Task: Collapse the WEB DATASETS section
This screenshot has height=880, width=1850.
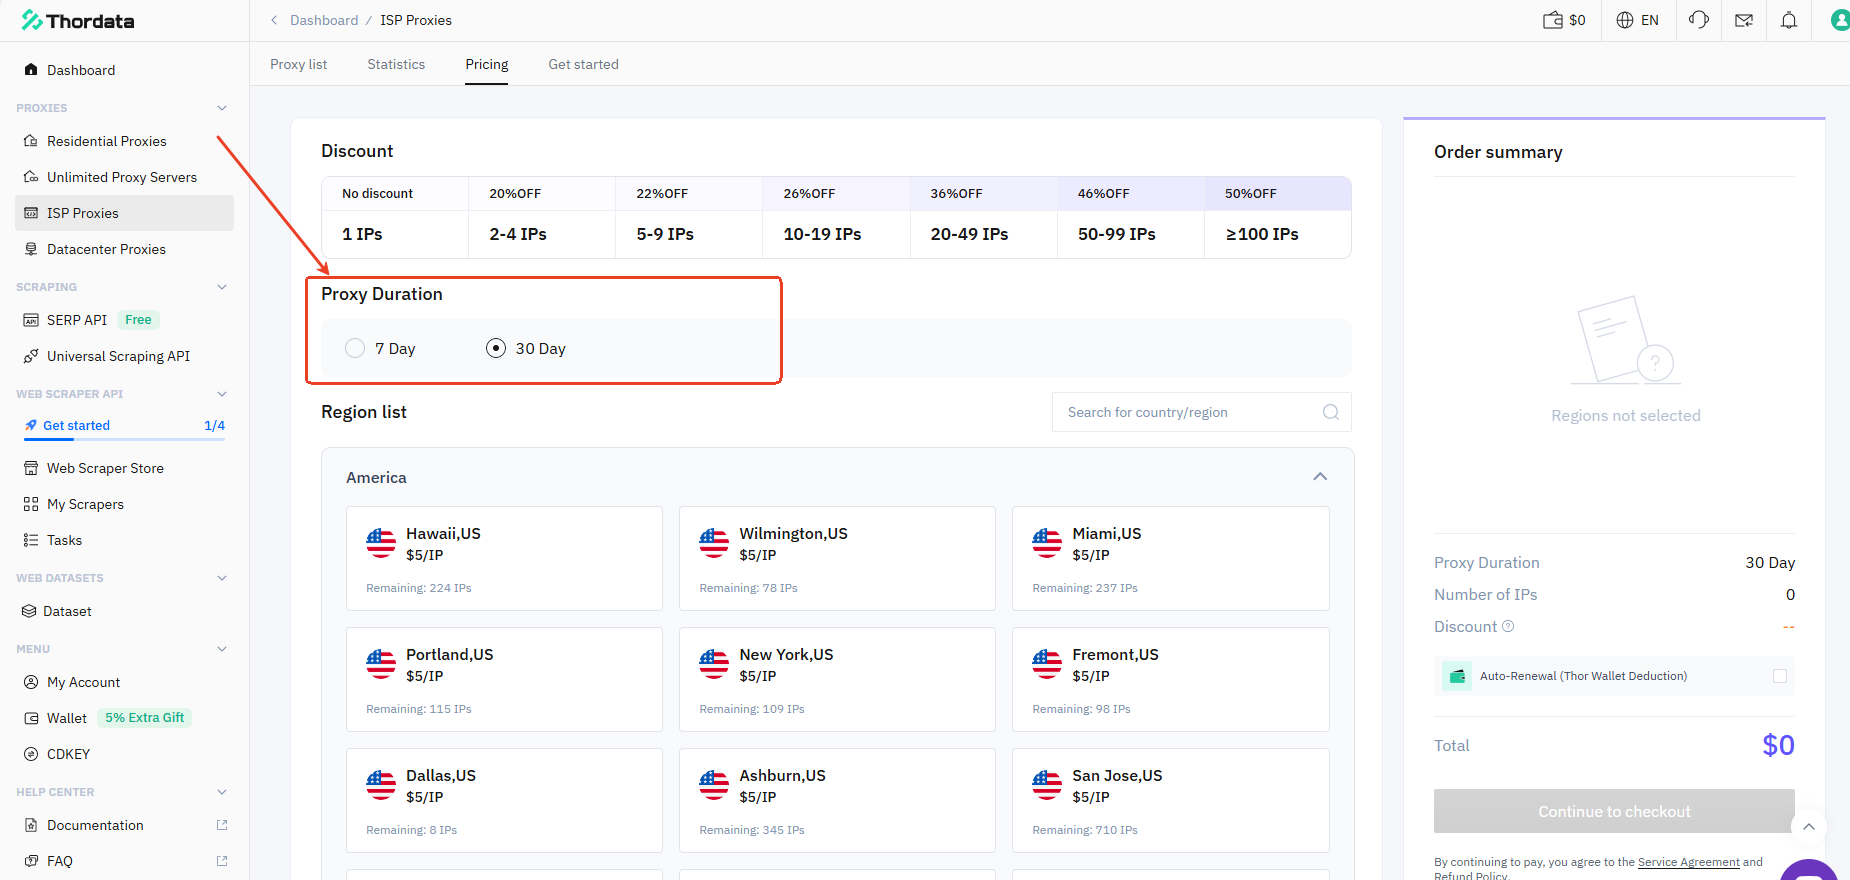Action: point(222,578)
